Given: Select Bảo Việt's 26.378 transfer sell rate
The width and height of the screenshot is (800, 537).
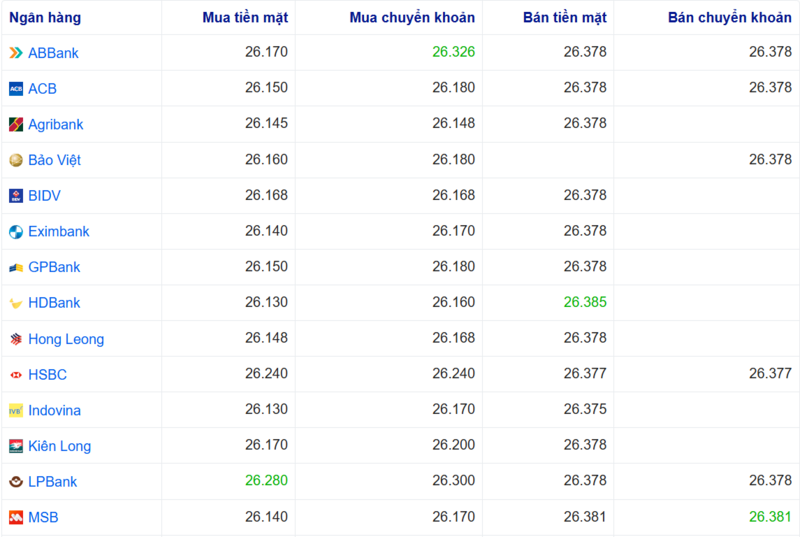Looking at the screenshot, I should pyautogui.click(x=770, y=160).
